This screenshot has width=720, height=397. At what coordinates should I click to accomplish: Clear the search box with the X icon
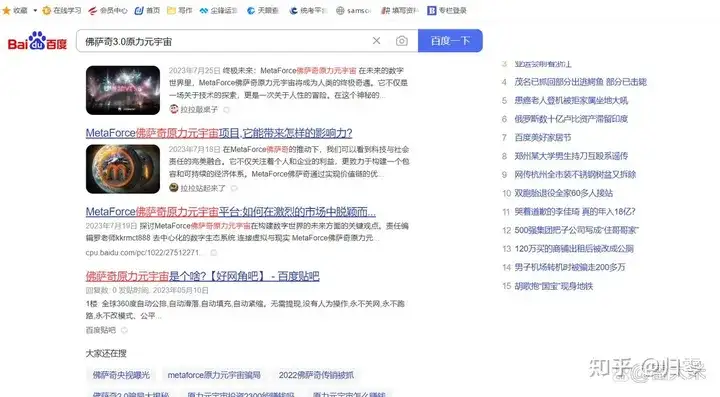click(377, 41)
